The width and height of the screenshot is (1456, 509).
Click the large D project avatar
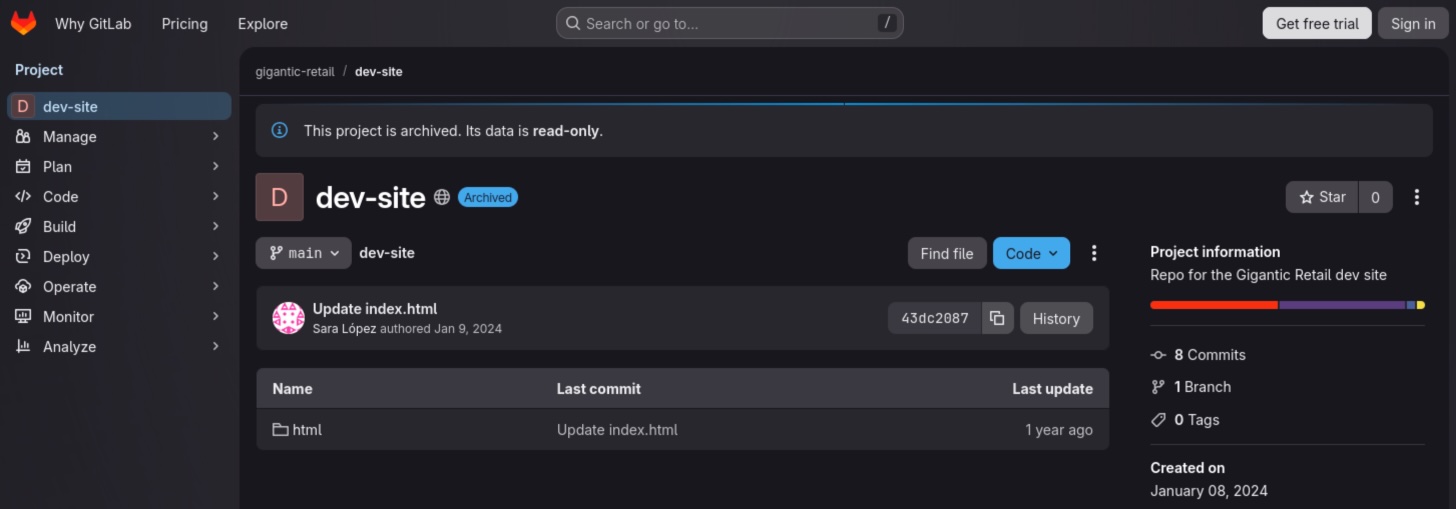(x=280, y=197)
